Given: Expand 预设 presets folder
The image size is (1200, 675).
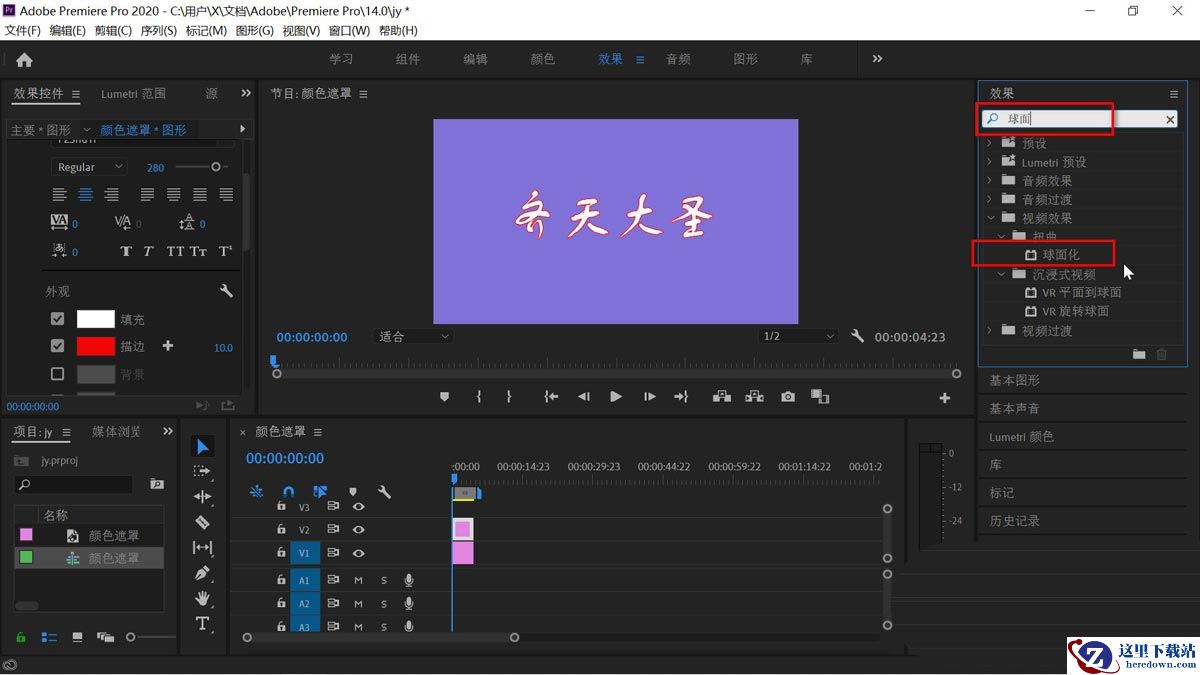Looking at the screenshot, I should pyautogui.click(x=990, y=143).
